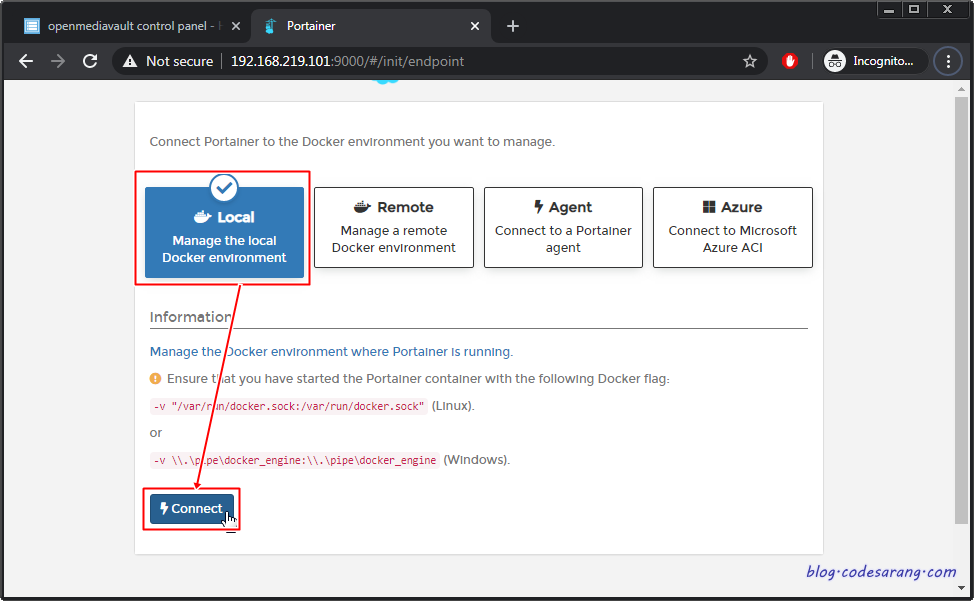Choose the Azure ACI option
974x601 pixels.
tap(733, 227)
